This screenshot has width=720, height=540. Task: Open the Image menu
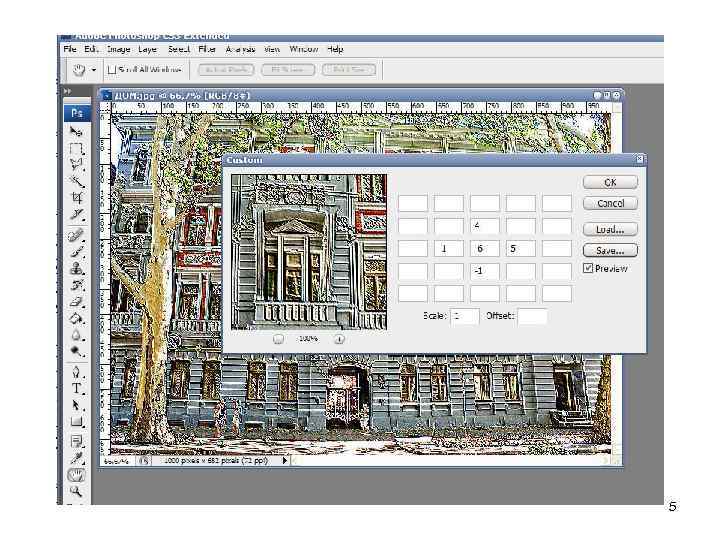click(118, 49)
